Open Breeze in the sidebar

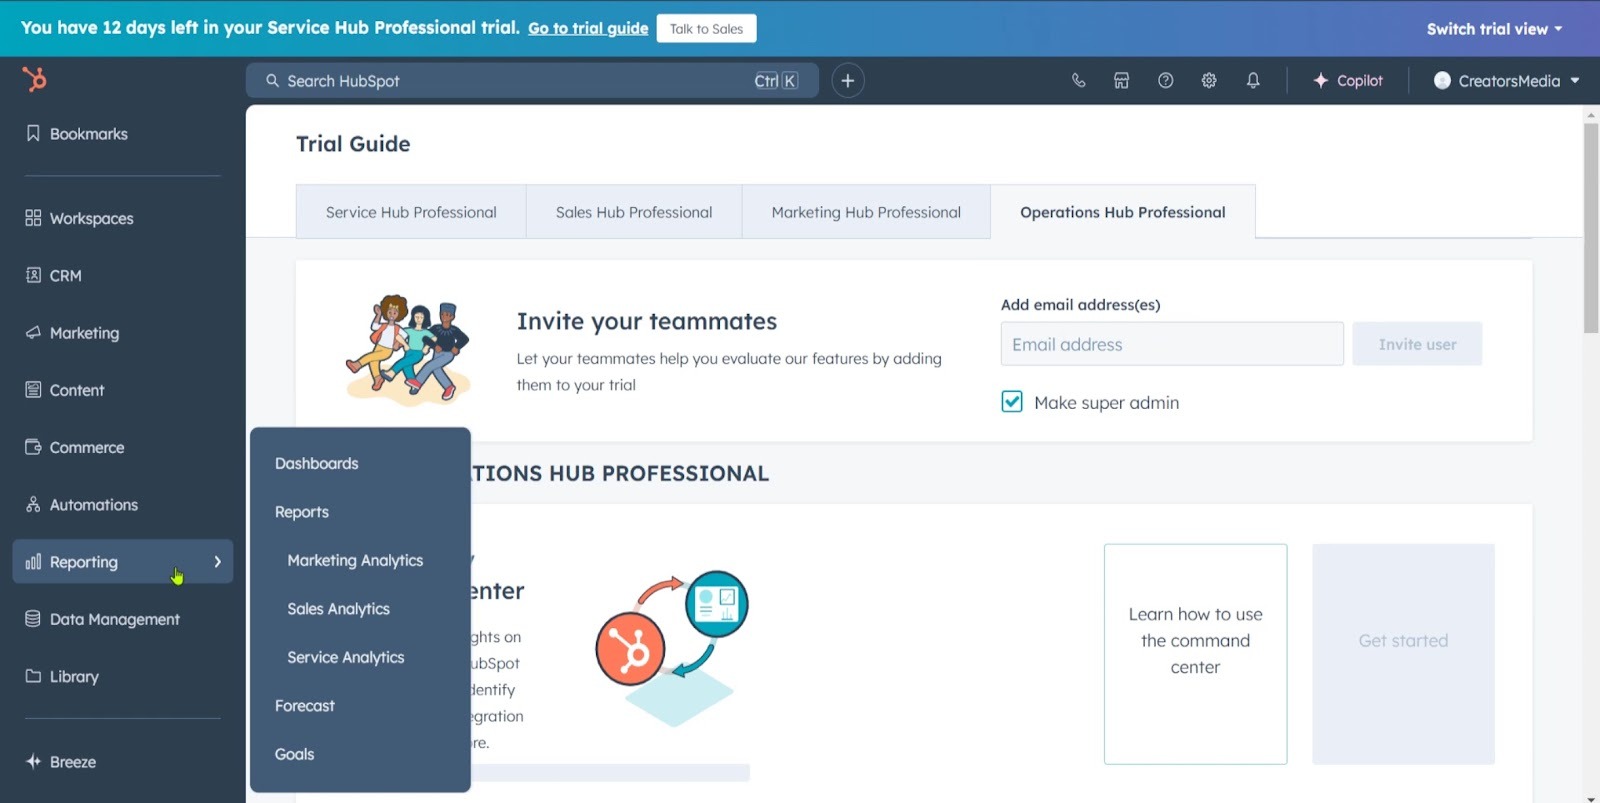pyautogui.click(x=61, y=761)
